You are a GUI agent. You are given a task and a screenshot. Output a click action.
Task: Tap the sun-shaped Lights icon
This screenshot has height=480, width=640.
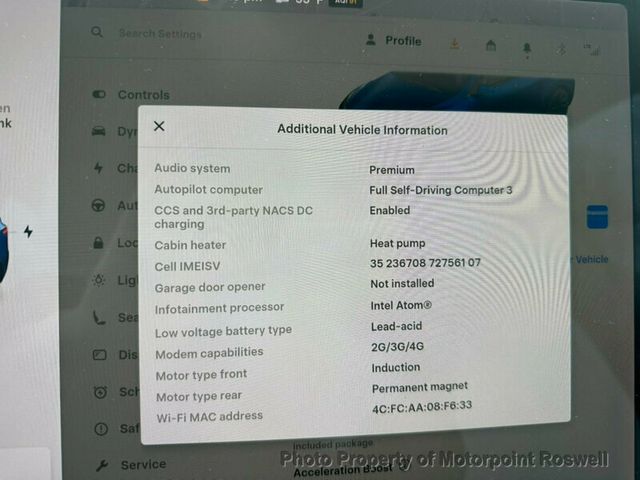tap(99, 280)
